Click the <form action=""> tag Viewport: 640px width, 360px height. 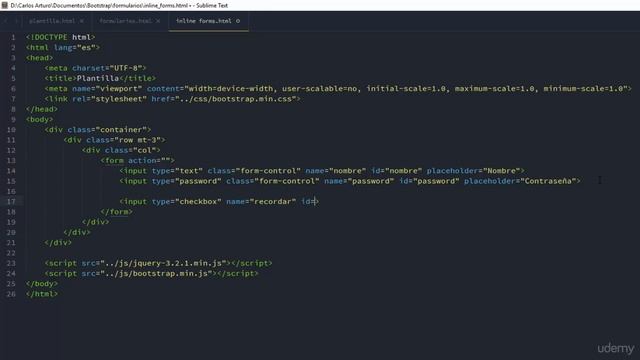tap(137, 160)
